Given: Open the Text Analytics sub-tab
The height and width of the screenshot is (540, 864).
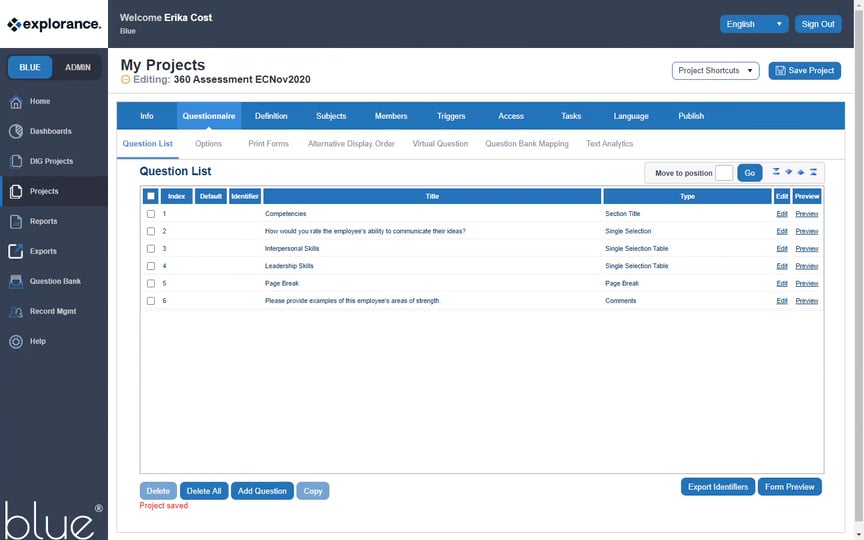Looking at the screenshot, I should click(x=609, y=144).
